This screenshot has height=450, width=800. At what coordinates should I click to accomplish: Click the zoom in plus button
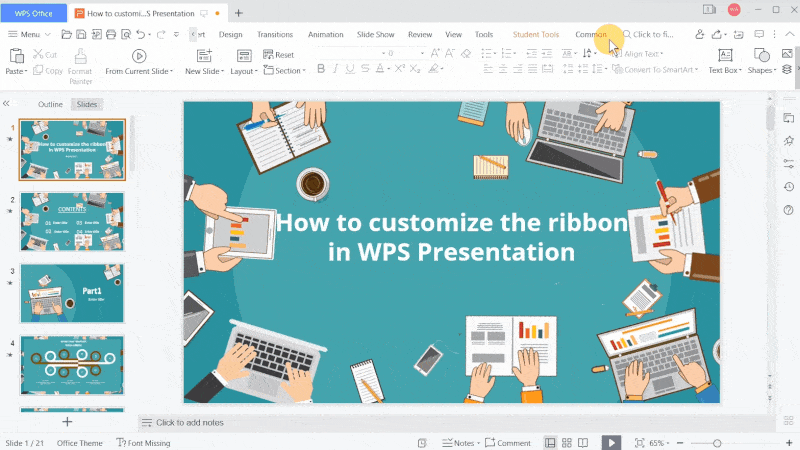pyautogui.click(x=789, y=443)
